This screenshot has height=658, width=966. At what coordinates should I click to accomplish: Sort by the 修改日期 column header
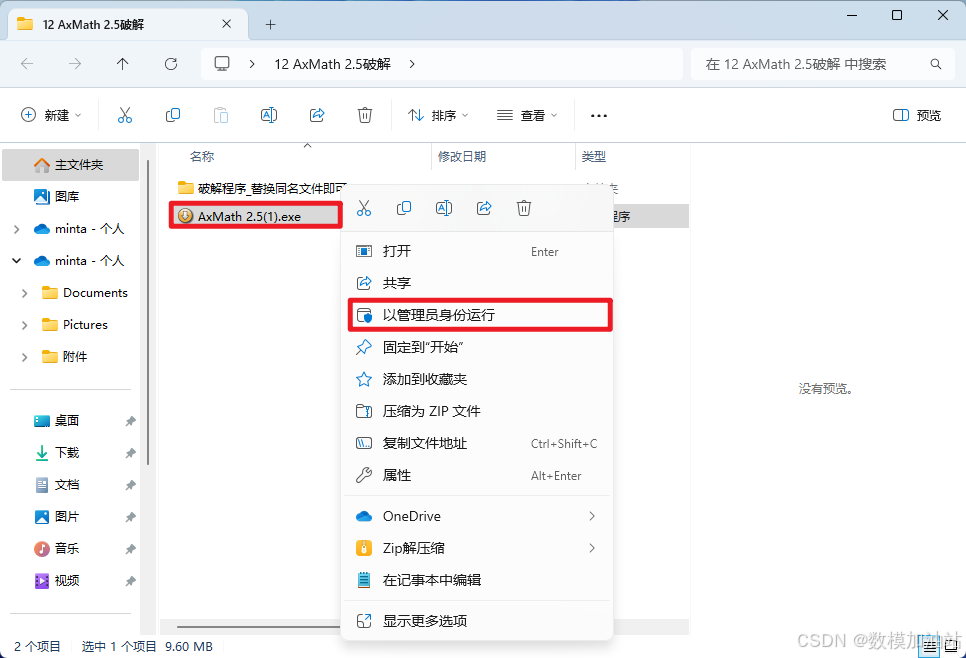[462, 156]
